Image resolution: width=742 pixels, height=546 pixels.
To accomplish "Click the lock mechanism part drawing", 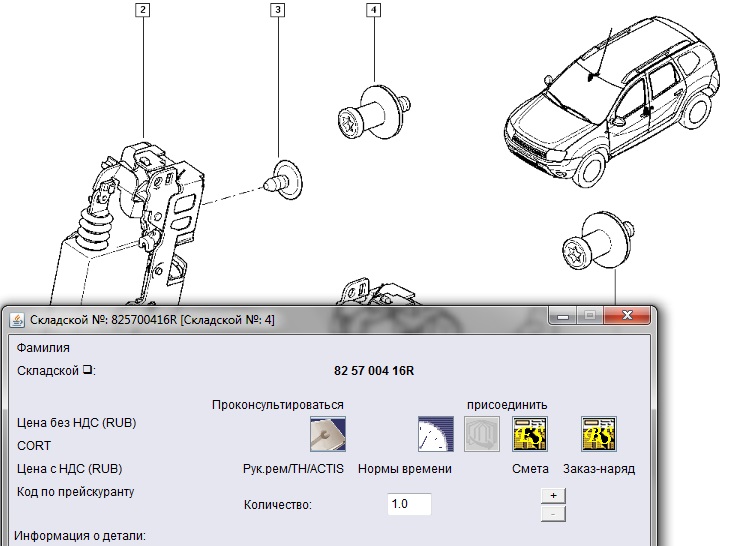I will point(140,220).
